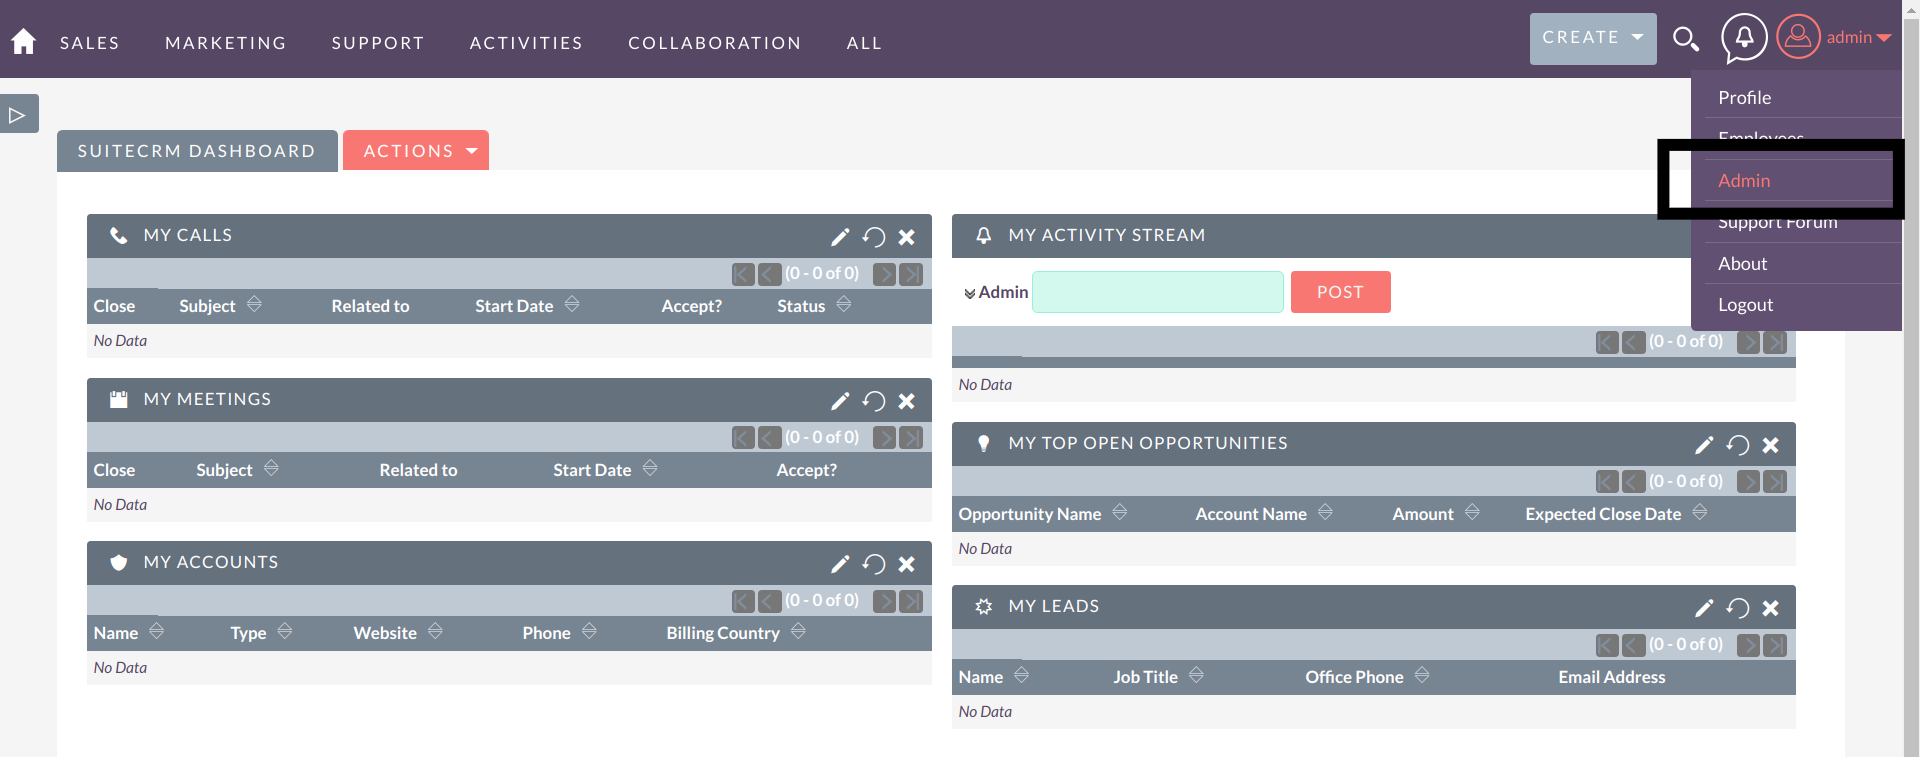Click the admin user avatar icon
The image size is (1920, 757).
pyautogui.click(x=1798, y=36)
